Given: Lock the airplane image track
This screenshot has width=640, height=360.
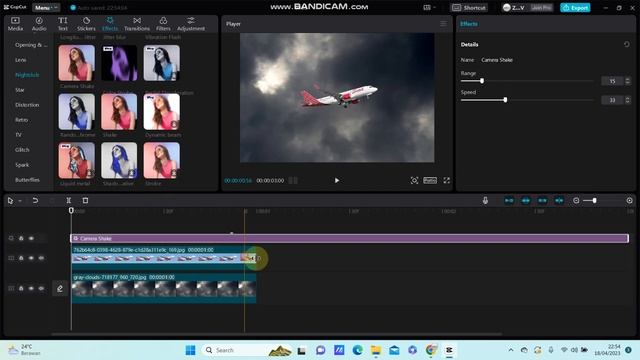Looking at the screenshot, I should (21, 258).
